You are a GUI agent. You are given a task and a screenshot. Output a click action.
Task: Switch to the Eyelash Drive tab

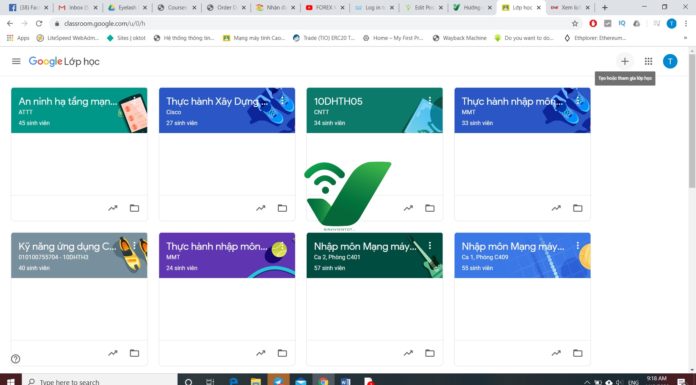(127, 8)
